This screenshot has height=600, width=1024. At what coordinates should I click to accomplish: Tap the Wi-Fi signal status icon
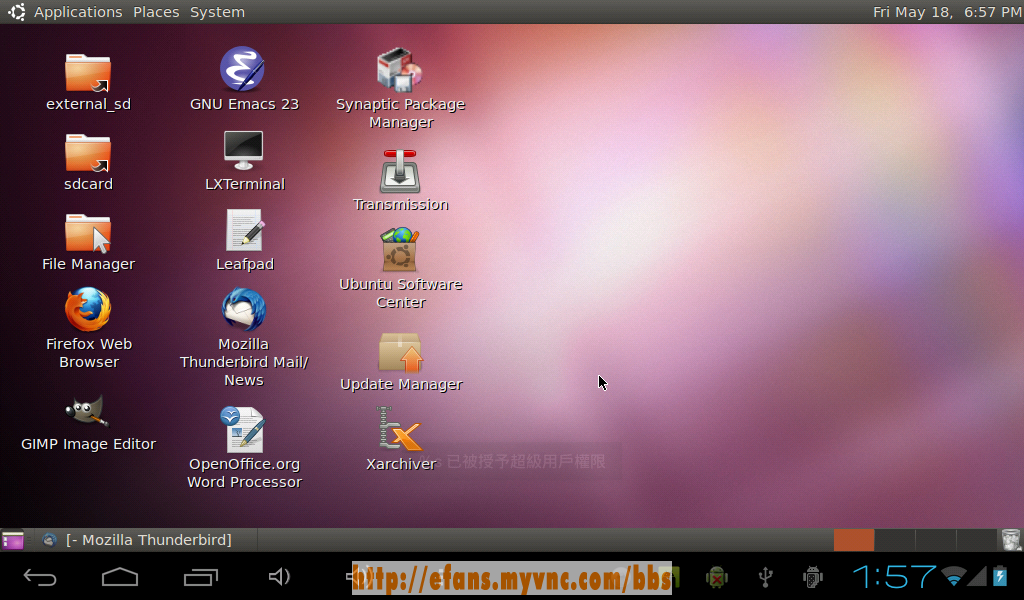pos(953,576)
